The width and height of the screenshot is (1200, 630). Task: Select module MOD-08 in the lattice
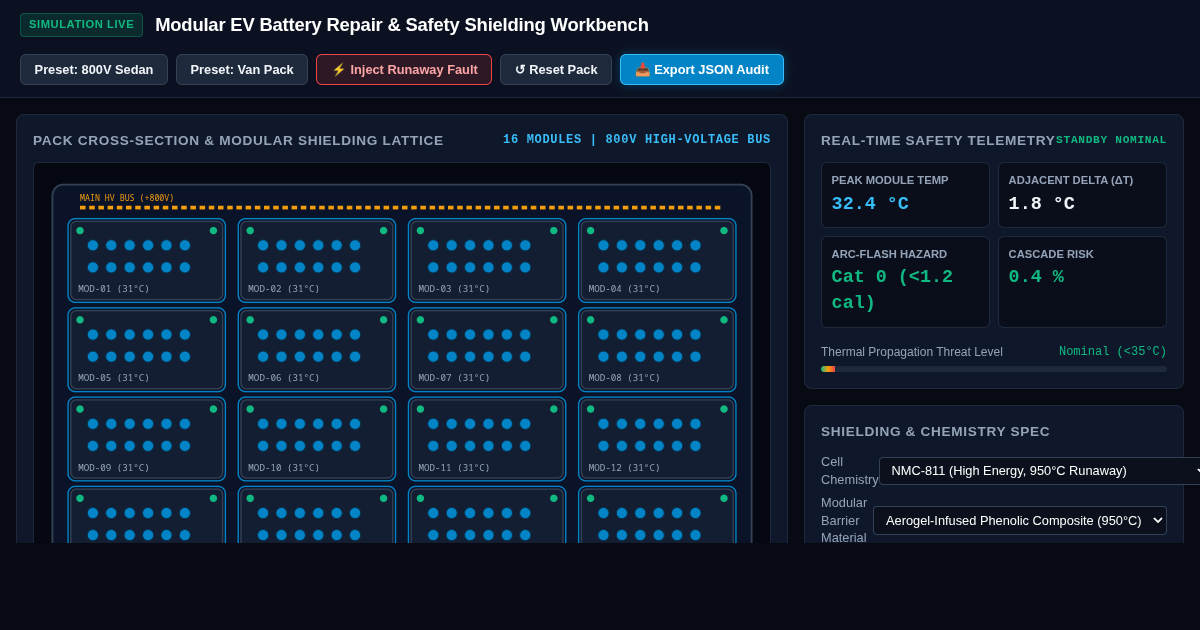(x=657, y=350)
